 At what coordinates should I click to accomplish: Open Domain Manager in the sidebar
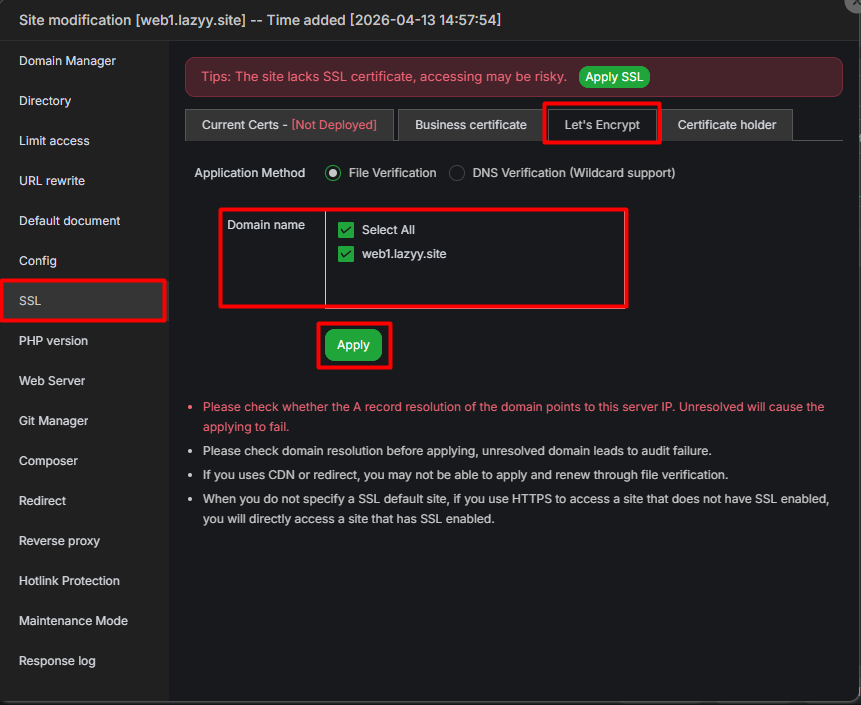point(67,61)
